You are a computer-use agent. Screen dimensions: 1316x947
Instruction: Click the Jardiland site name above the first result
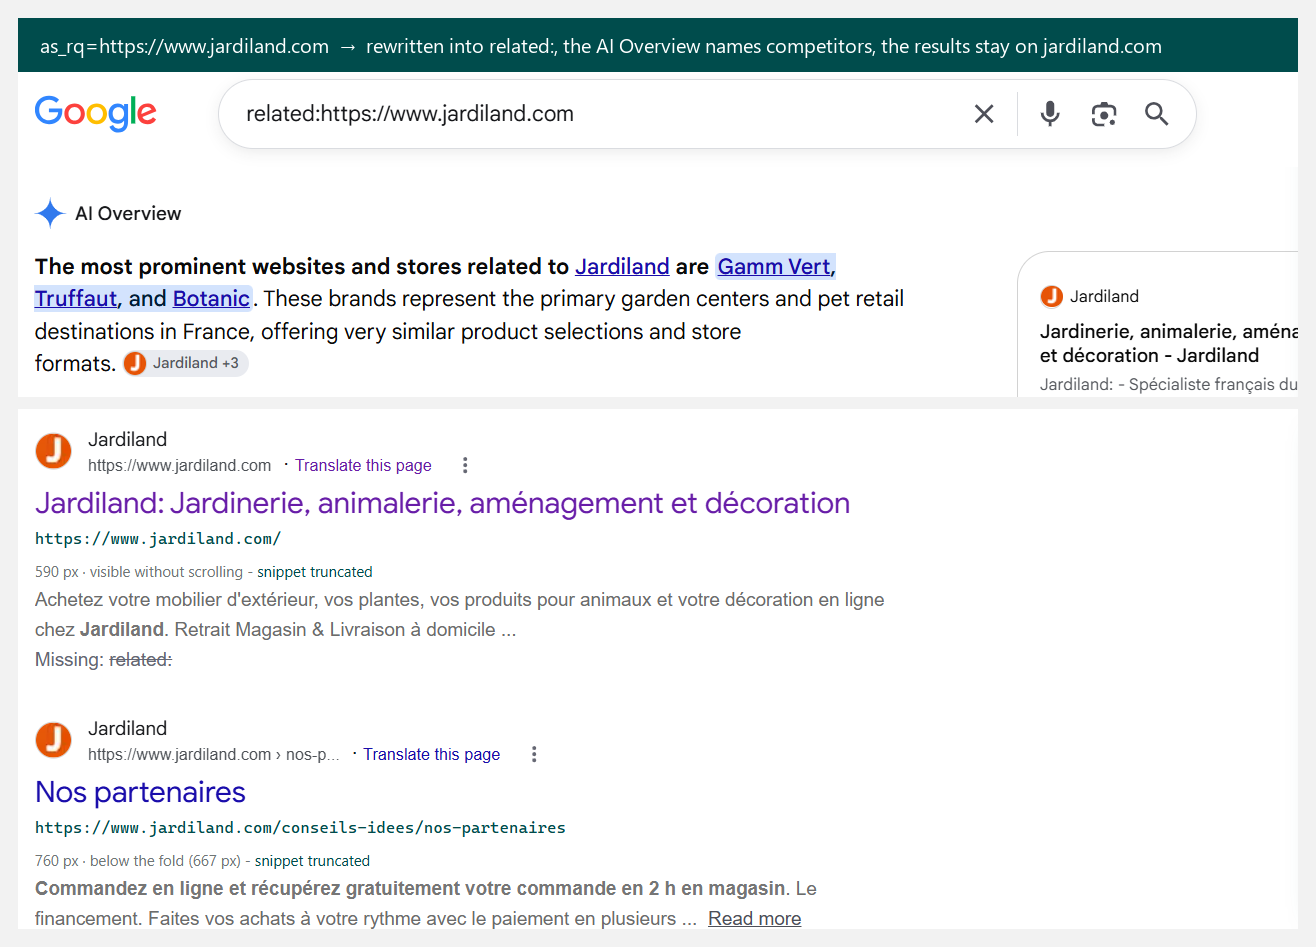click(127, 439)
